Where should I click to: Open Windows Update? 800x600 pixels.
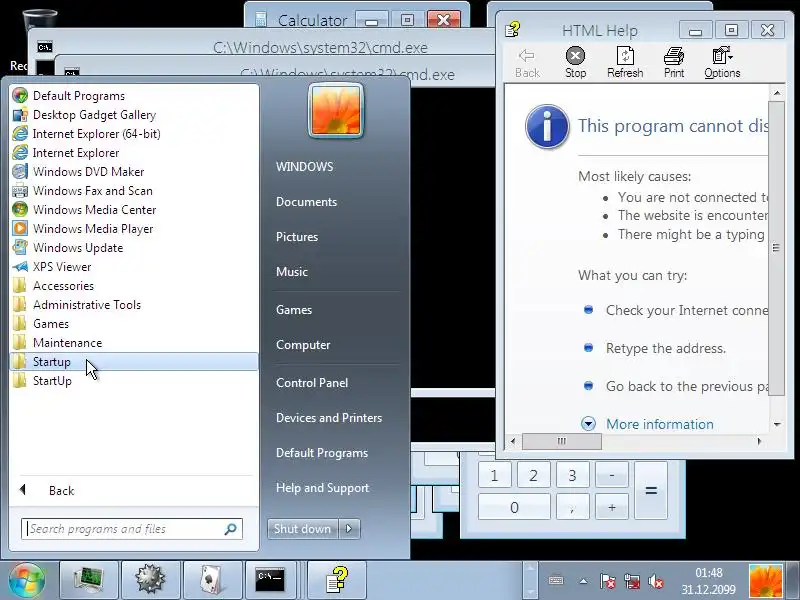point(134,248)
